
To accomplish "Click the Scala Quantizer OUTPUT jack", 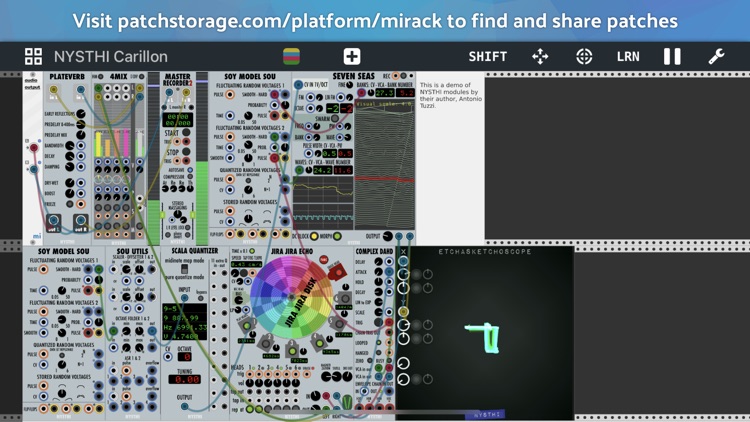I will (184, 407).
